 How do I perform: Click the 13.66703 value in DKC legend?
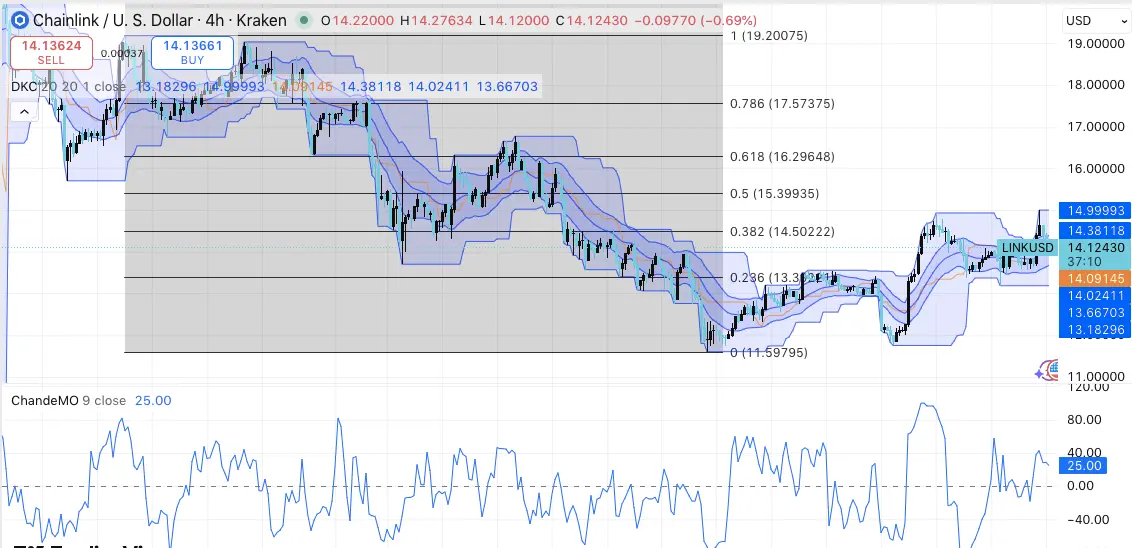pyautogui.click(x=507, y=87)
